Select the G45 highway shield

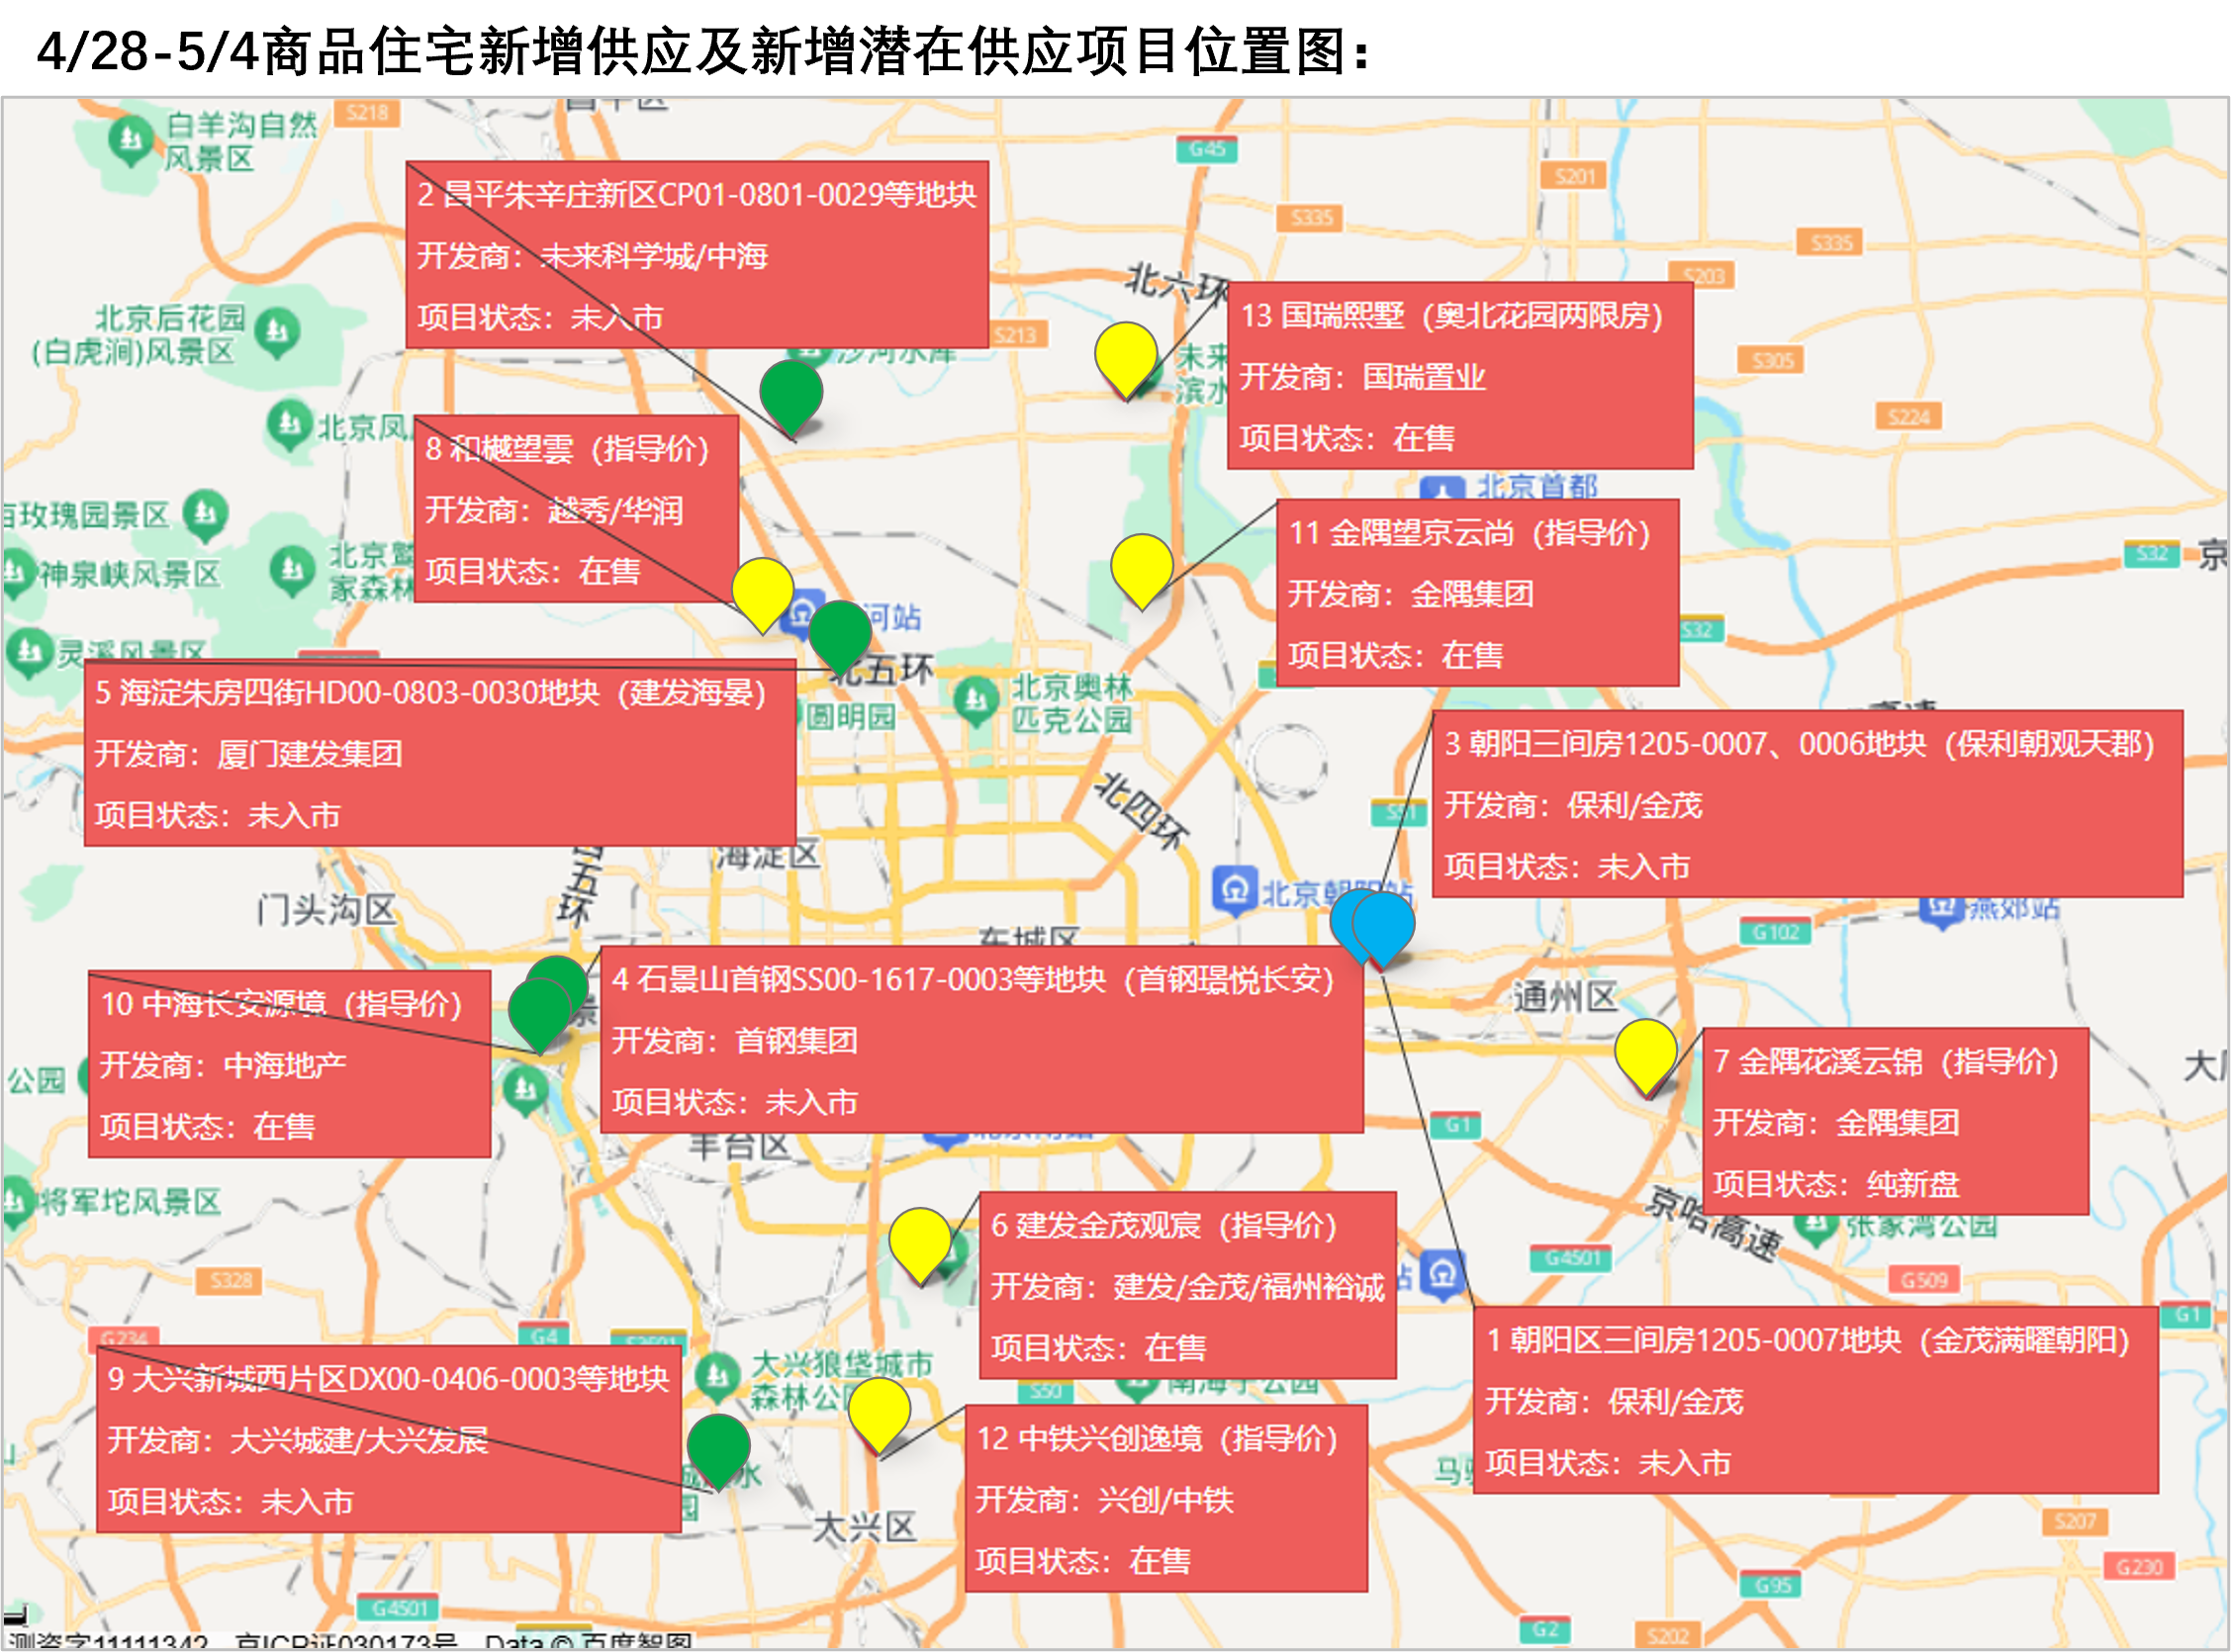[1207, 149]
